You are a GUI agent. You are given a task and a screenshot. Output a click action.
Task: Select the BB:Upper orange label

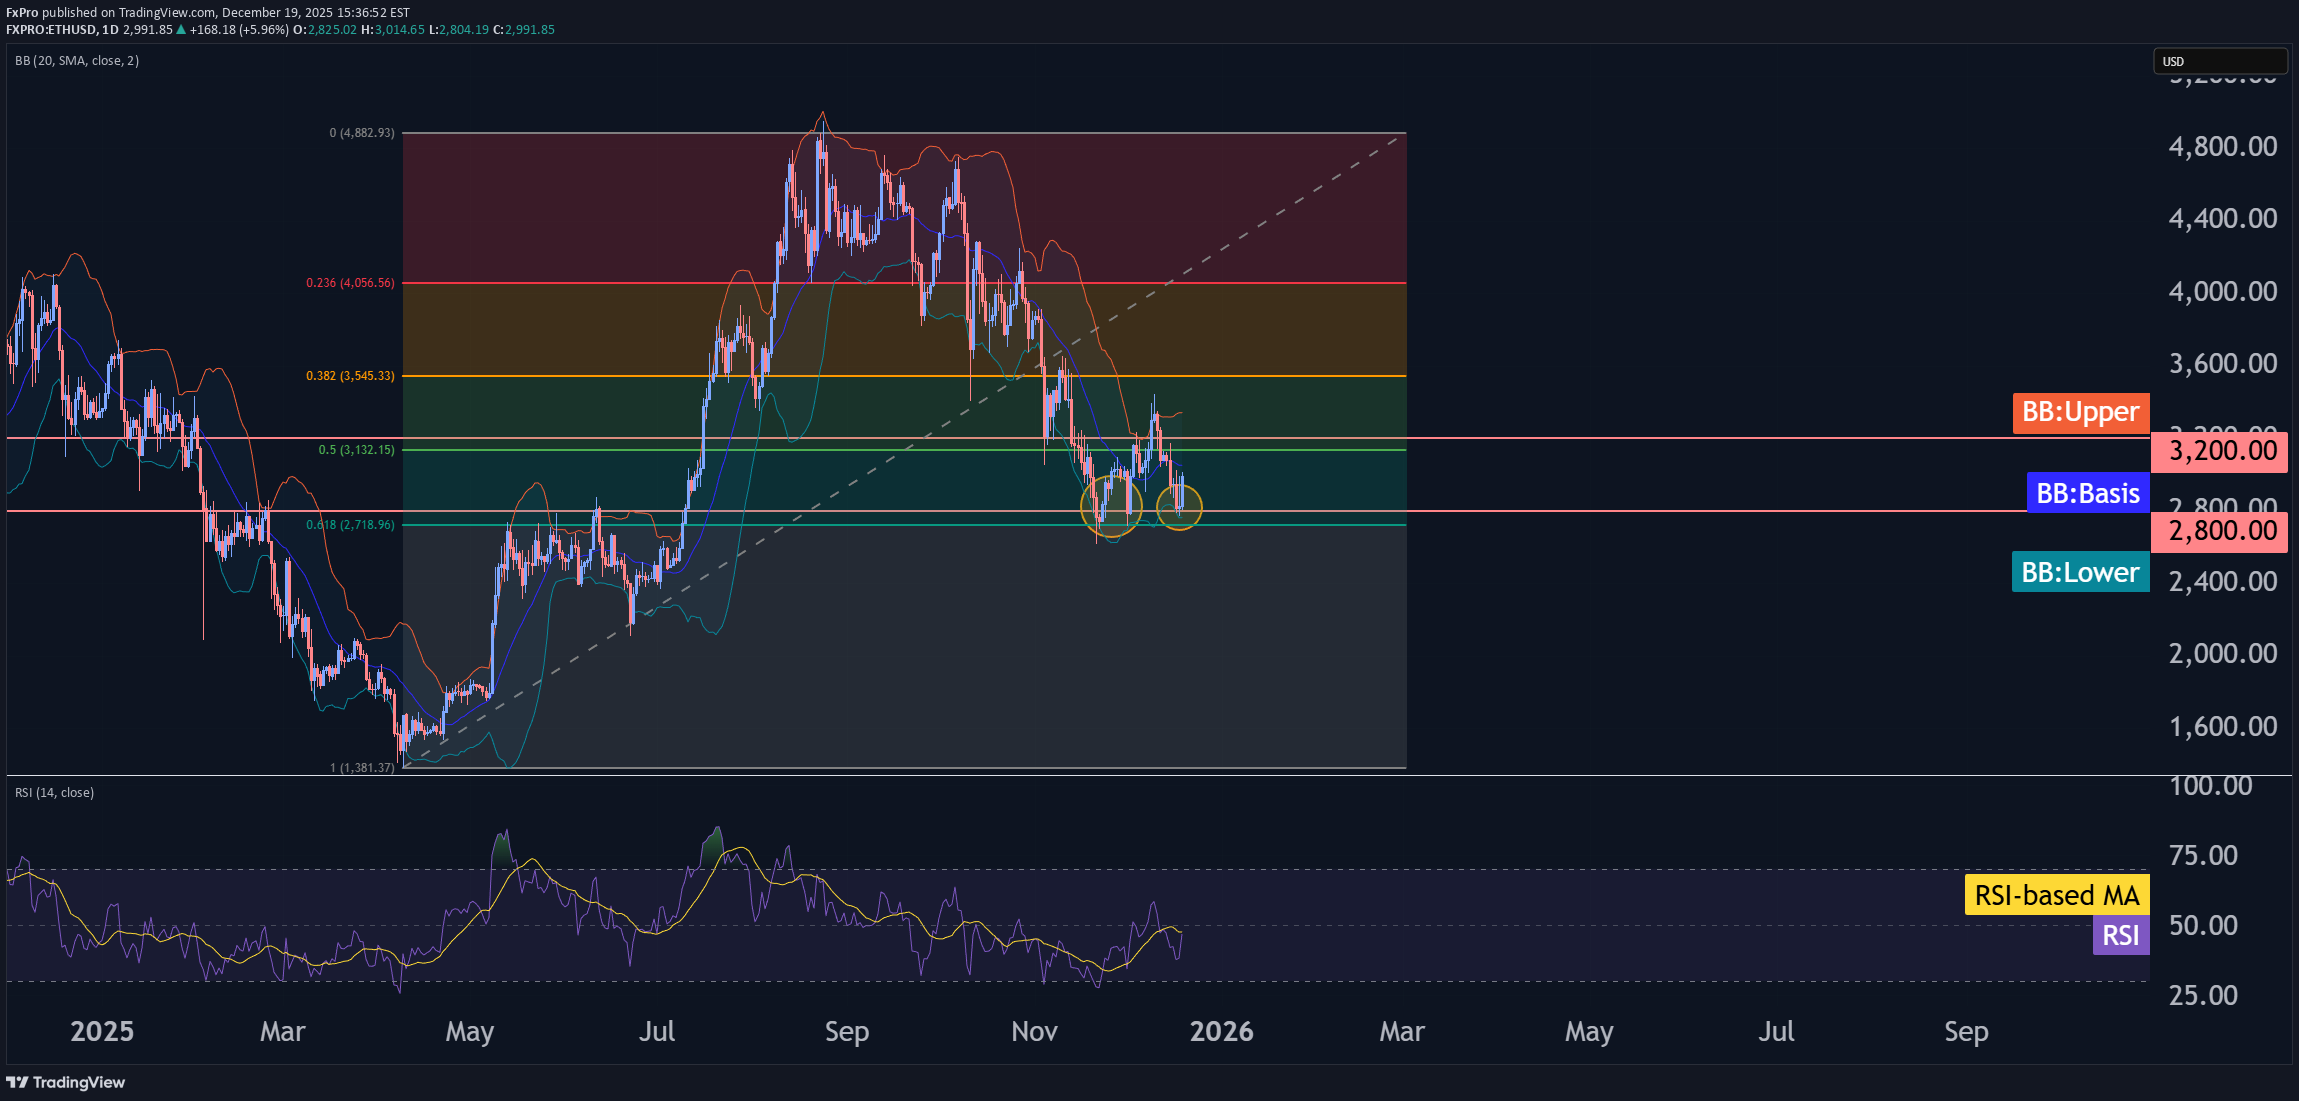point(2080,412)
